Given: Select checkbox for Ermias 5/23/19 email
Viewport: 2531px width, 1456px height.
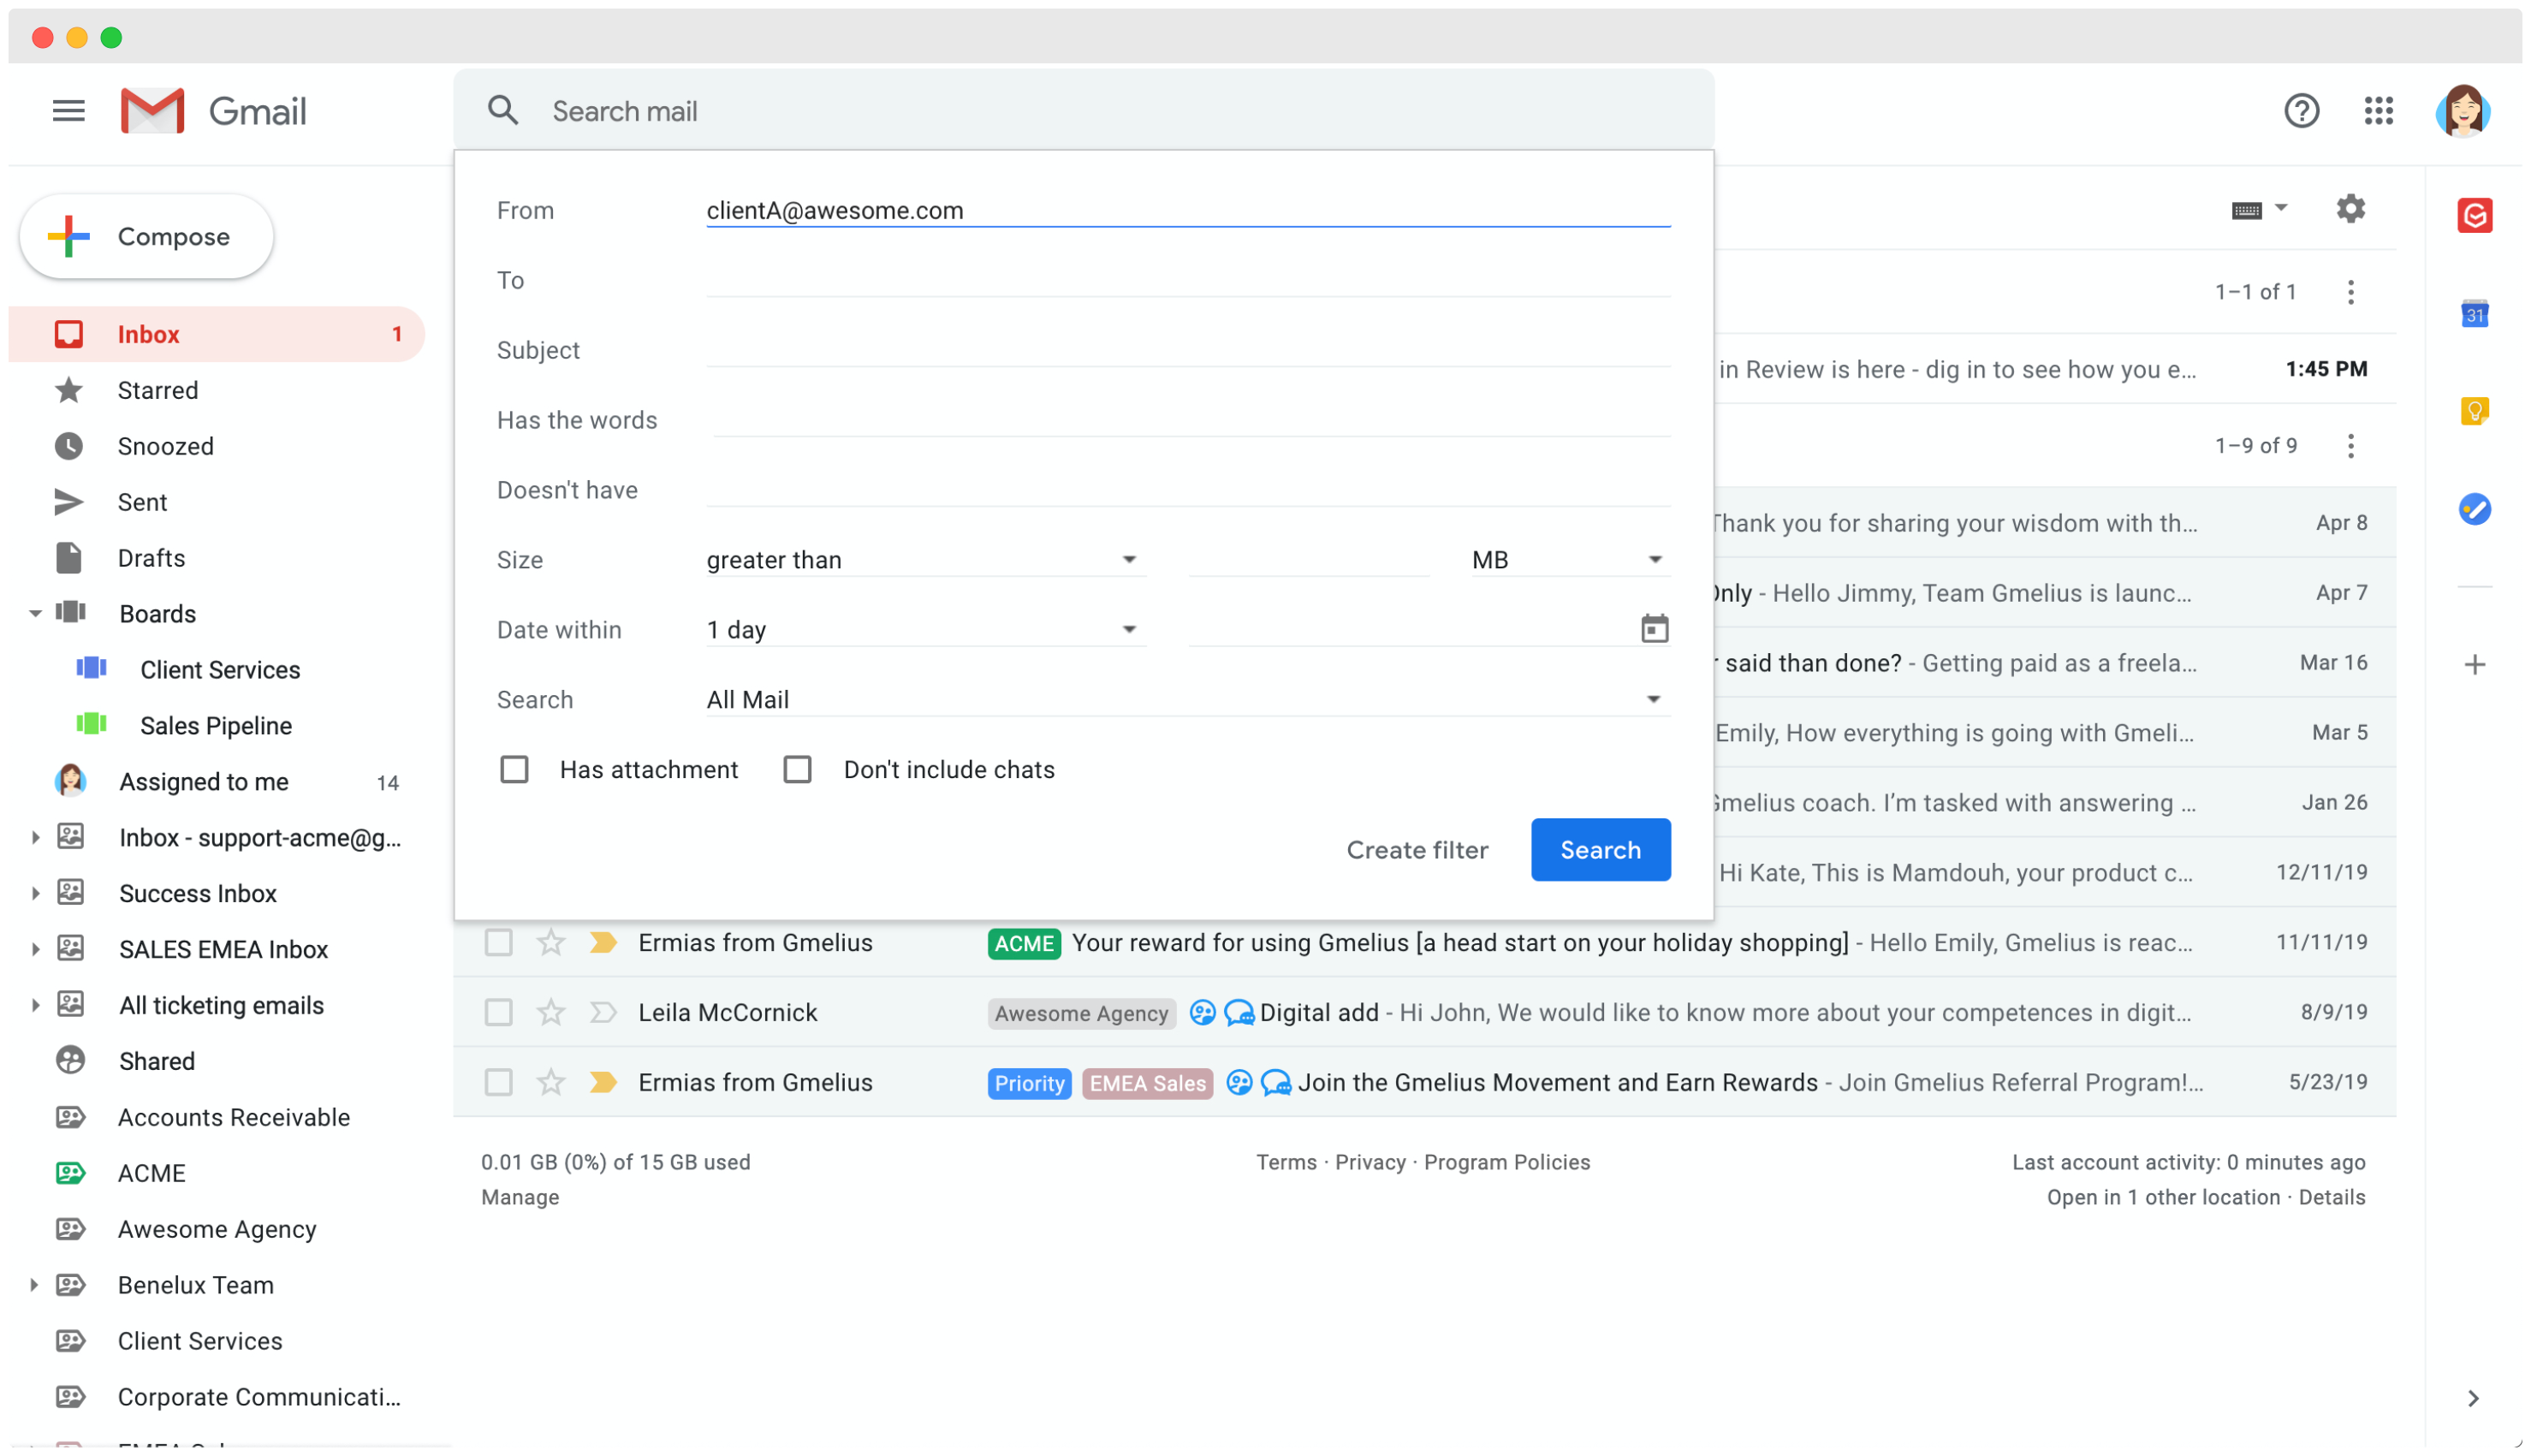Looking at the screenshot, I should (x=498, y=1082).
